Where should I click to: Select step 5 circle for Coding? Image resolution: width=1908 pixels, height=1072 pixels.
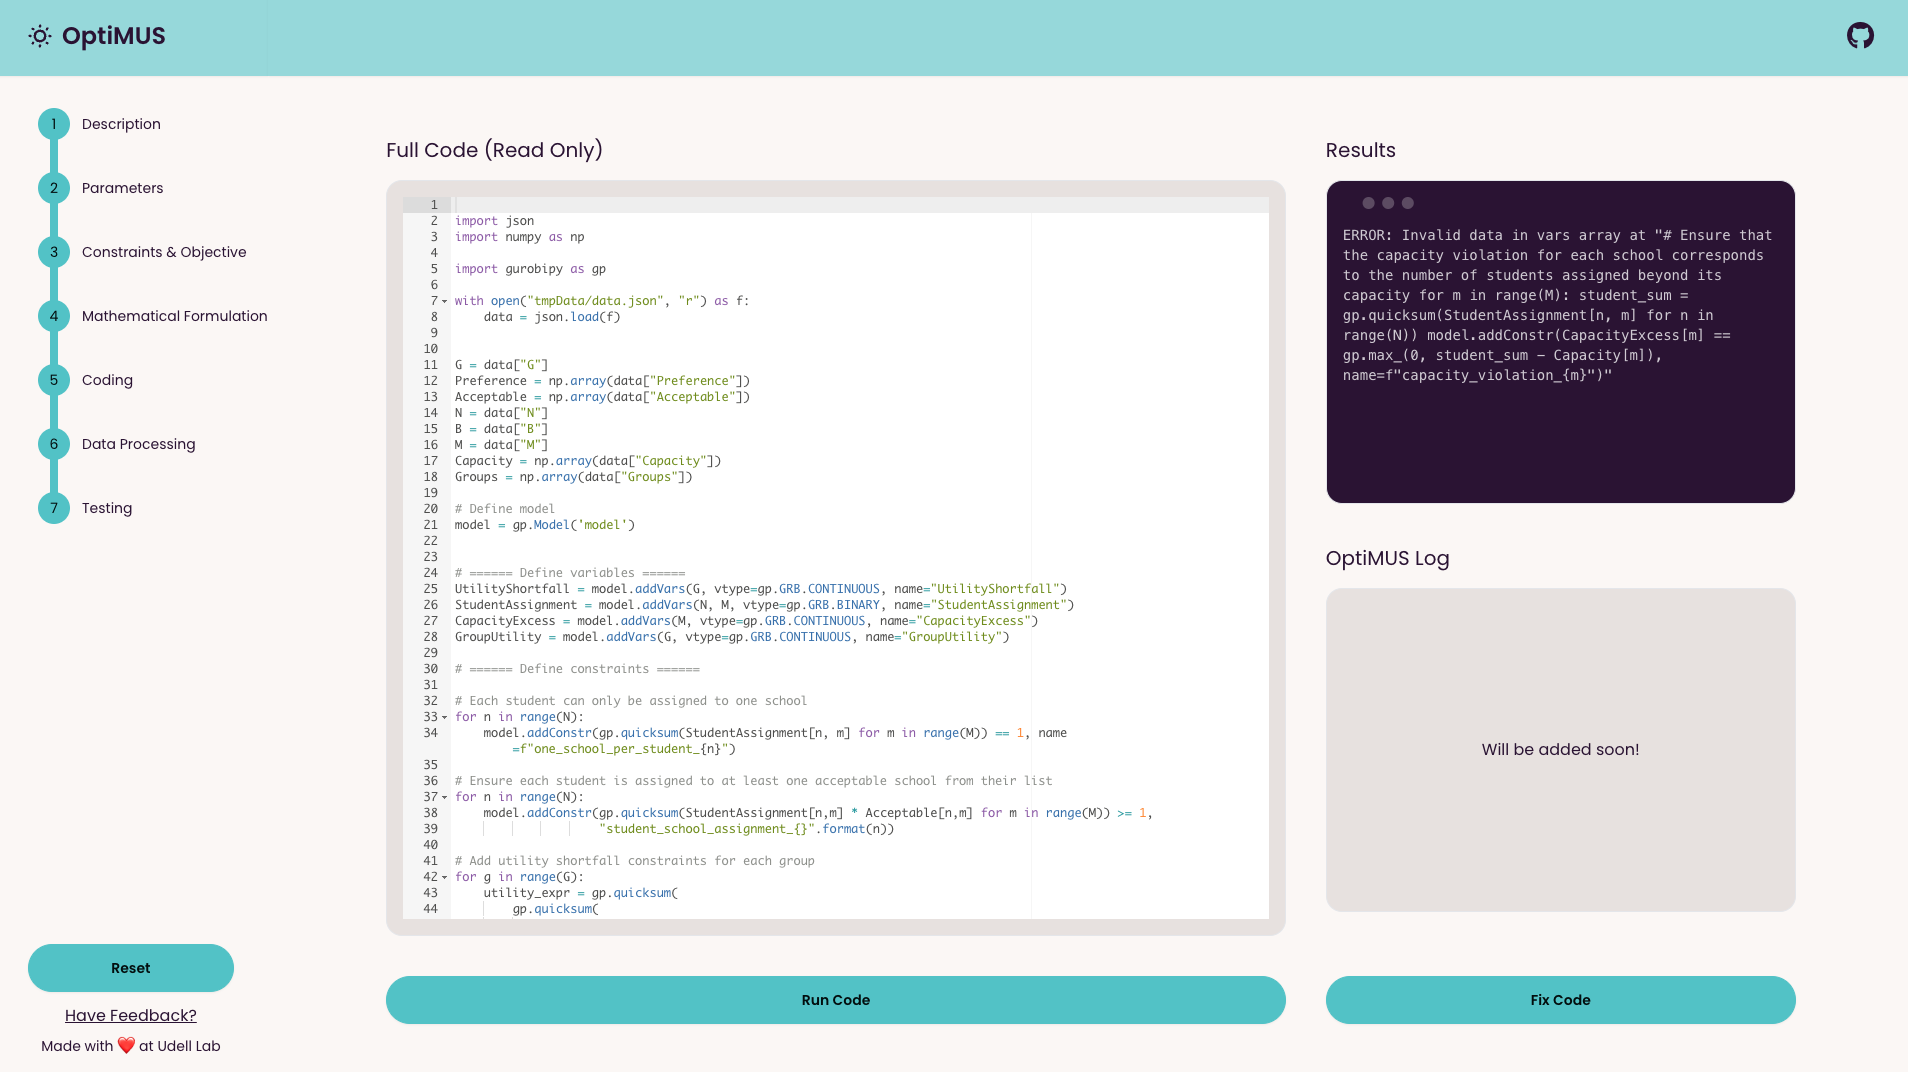click(x=54, y=380)
